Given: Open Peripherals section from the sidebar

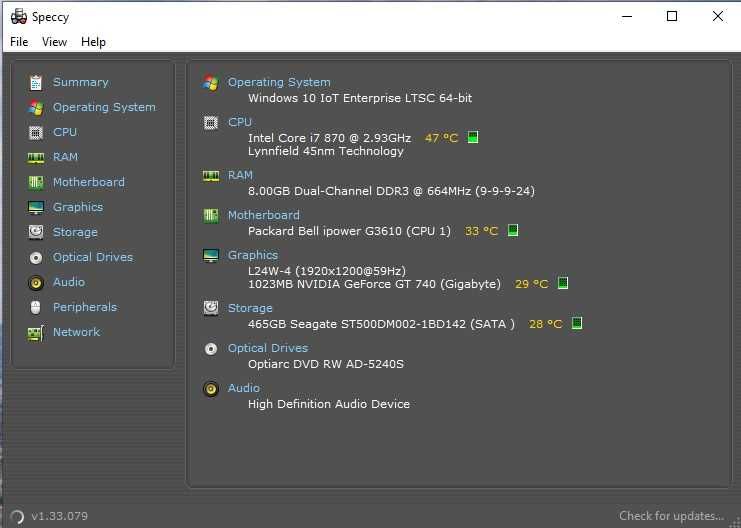Looking at the screenshot, I should click(85, 307).
